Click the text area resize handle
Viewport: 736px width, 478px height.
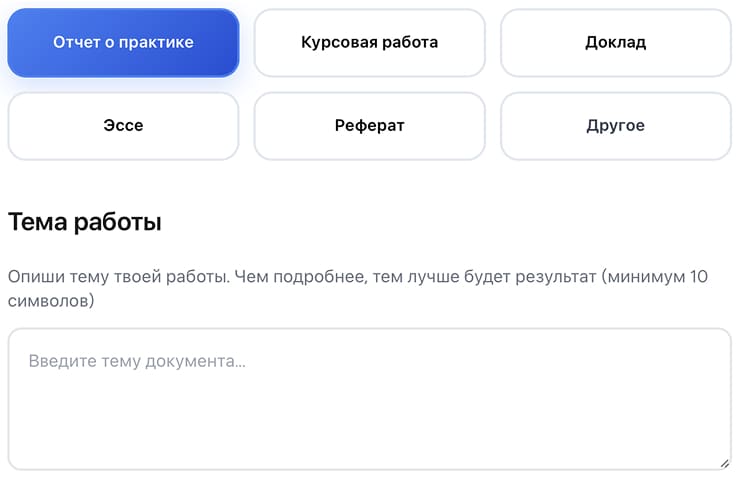click(x=724, y=463)
